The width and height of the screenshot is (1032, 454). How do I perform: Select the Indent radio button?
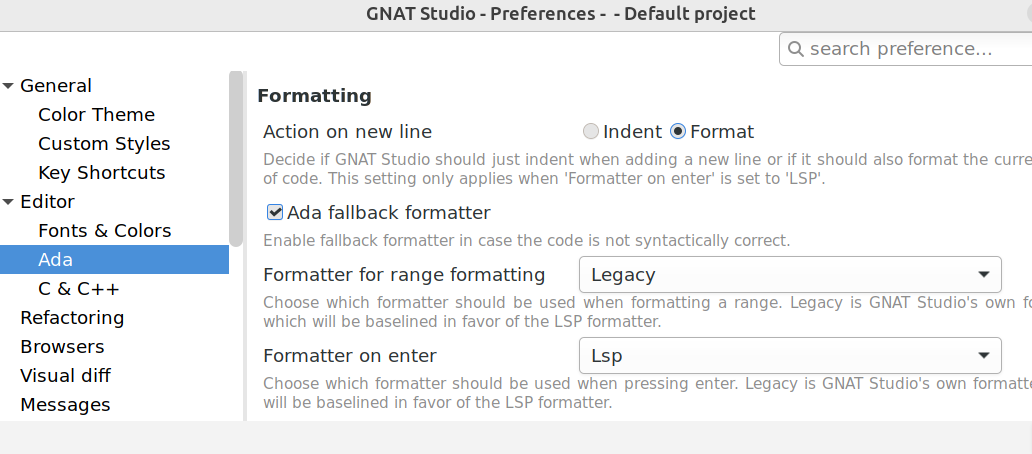coord(591,132)
